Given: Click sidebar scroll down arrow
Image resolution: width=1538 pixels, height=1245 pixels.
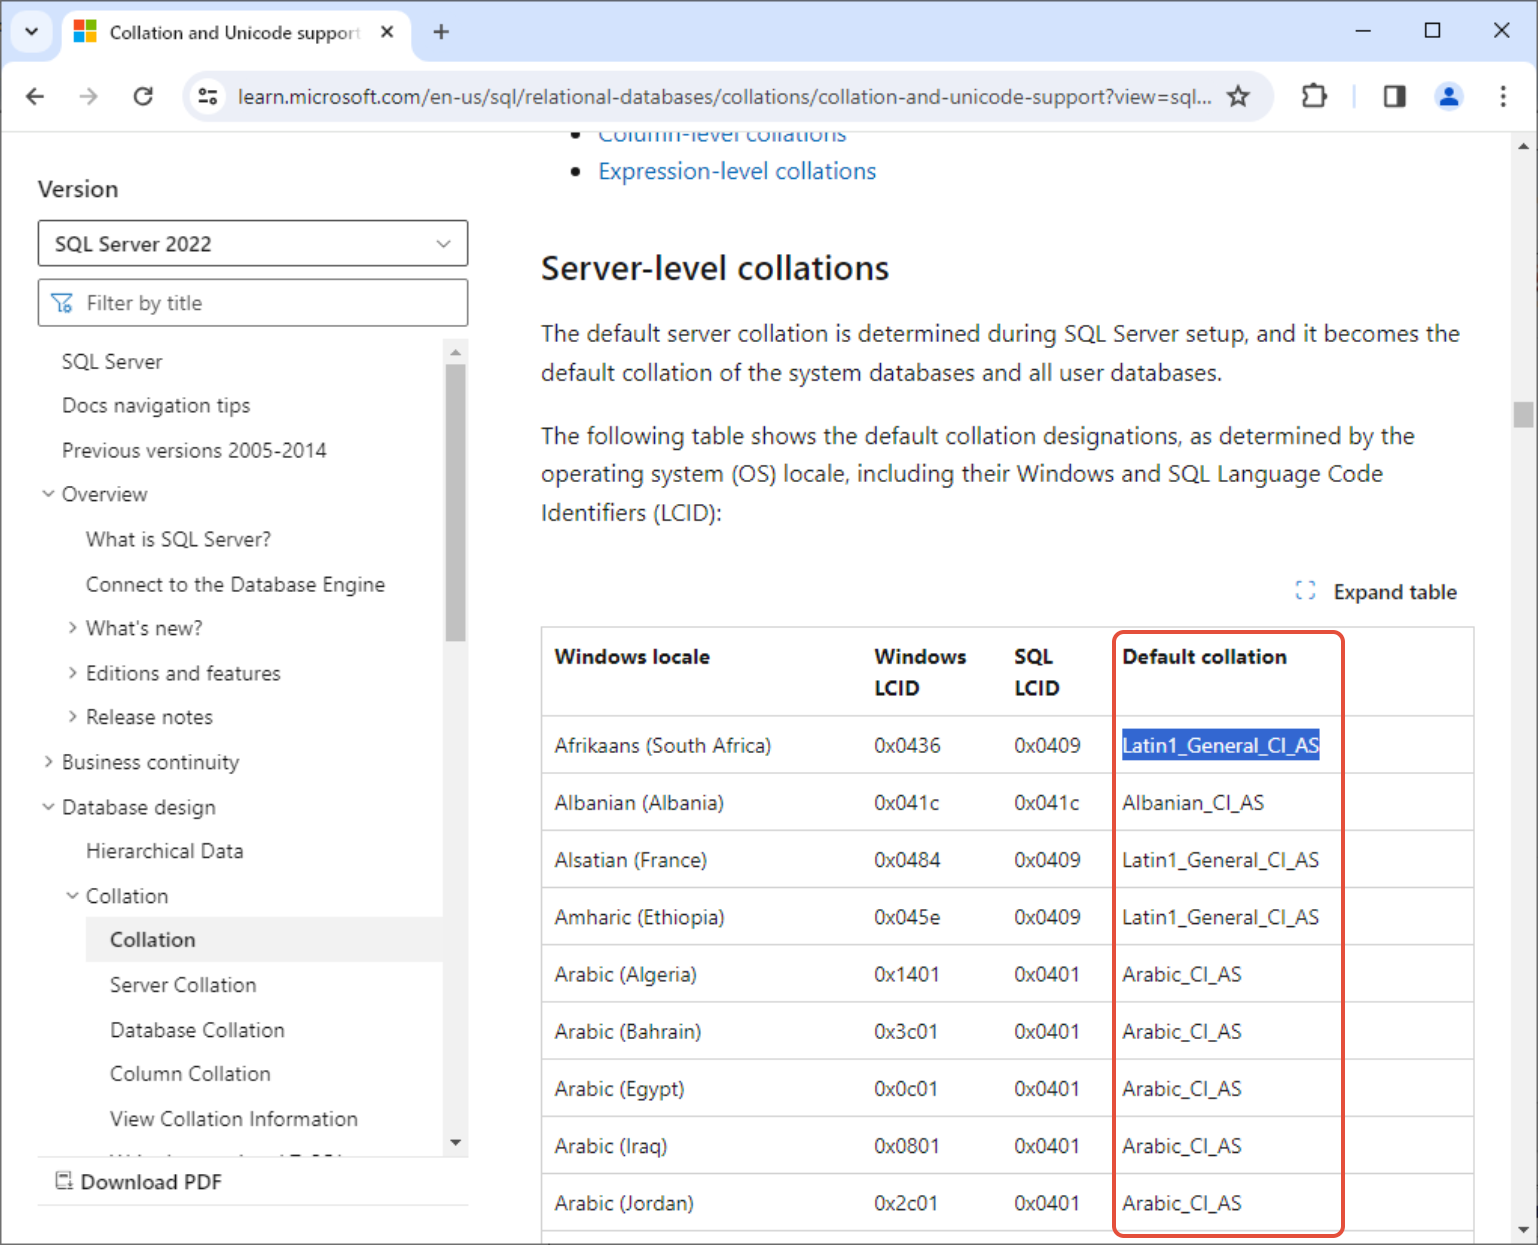Looking at the screenshot, I should 455,1142.
